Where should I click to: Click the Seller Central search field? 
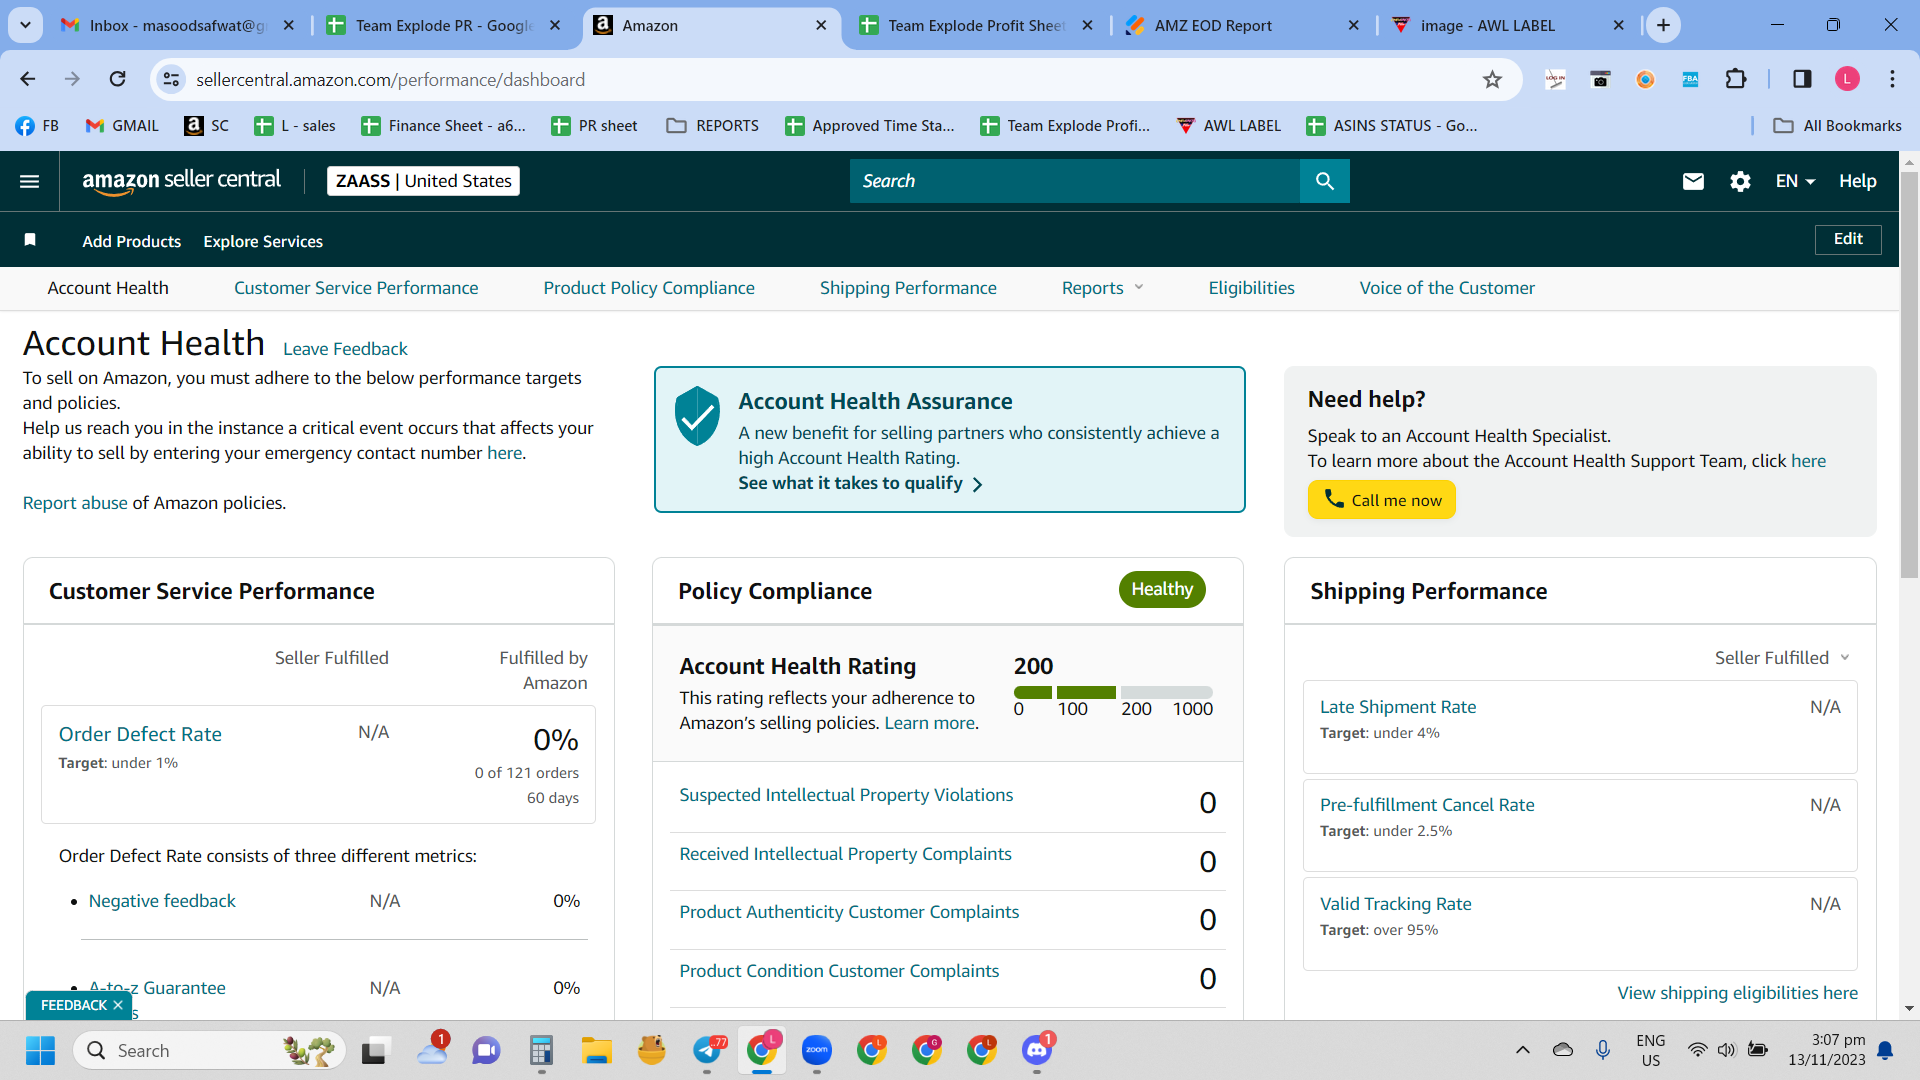(x=1075, y=181)
